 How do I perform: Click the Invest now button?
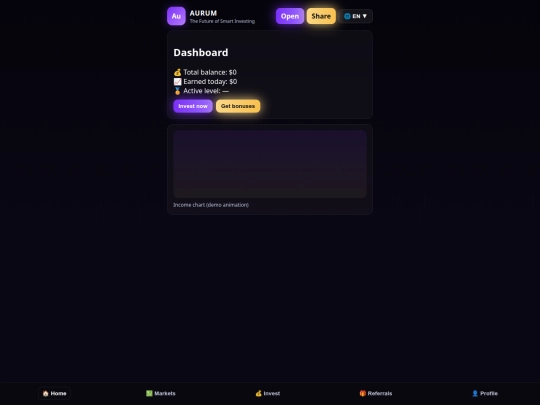tap(193, 106)
